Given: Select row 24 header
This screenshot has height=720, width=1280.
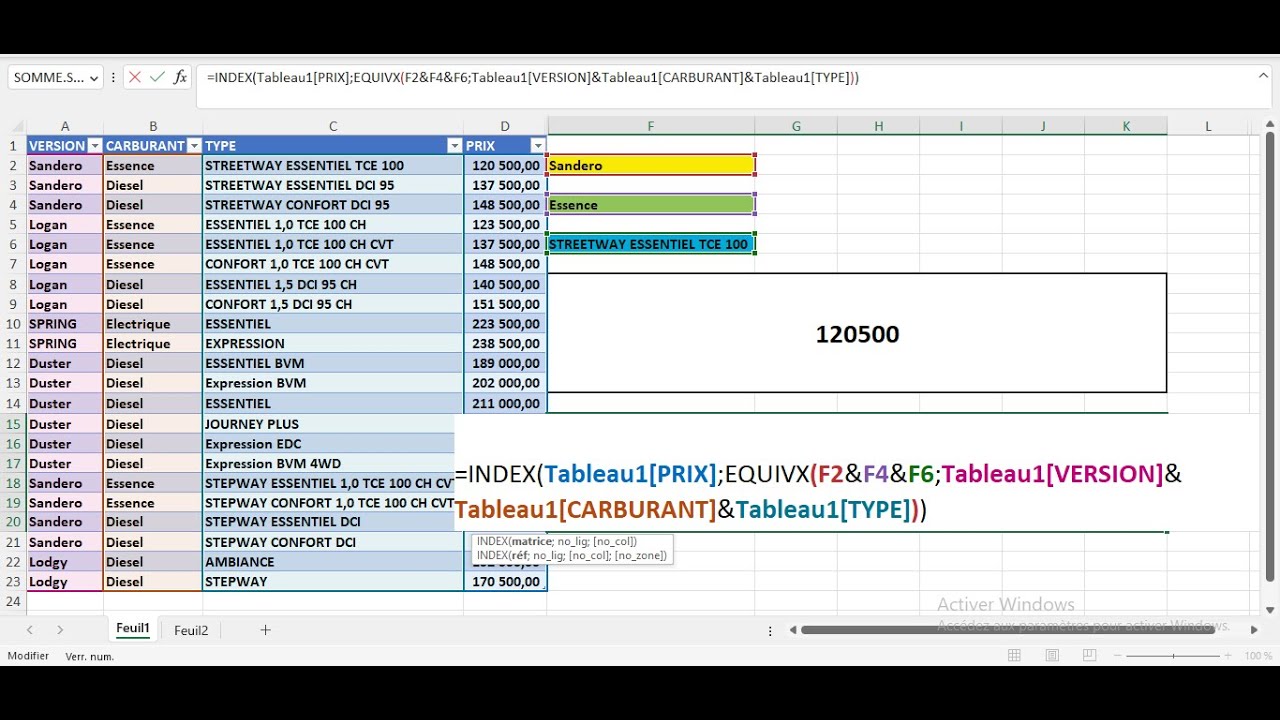Looking at the screenshot, I should click(x=15, y=601).
